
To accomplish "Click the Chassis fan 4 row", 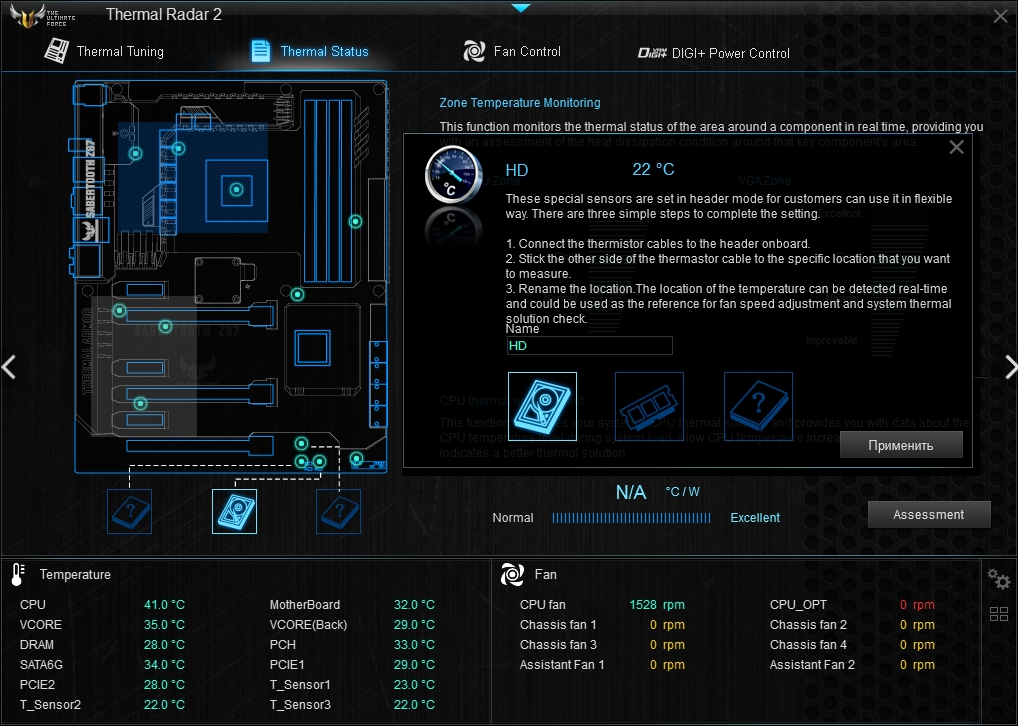I will pyautogui.click(x=852, y=645).
